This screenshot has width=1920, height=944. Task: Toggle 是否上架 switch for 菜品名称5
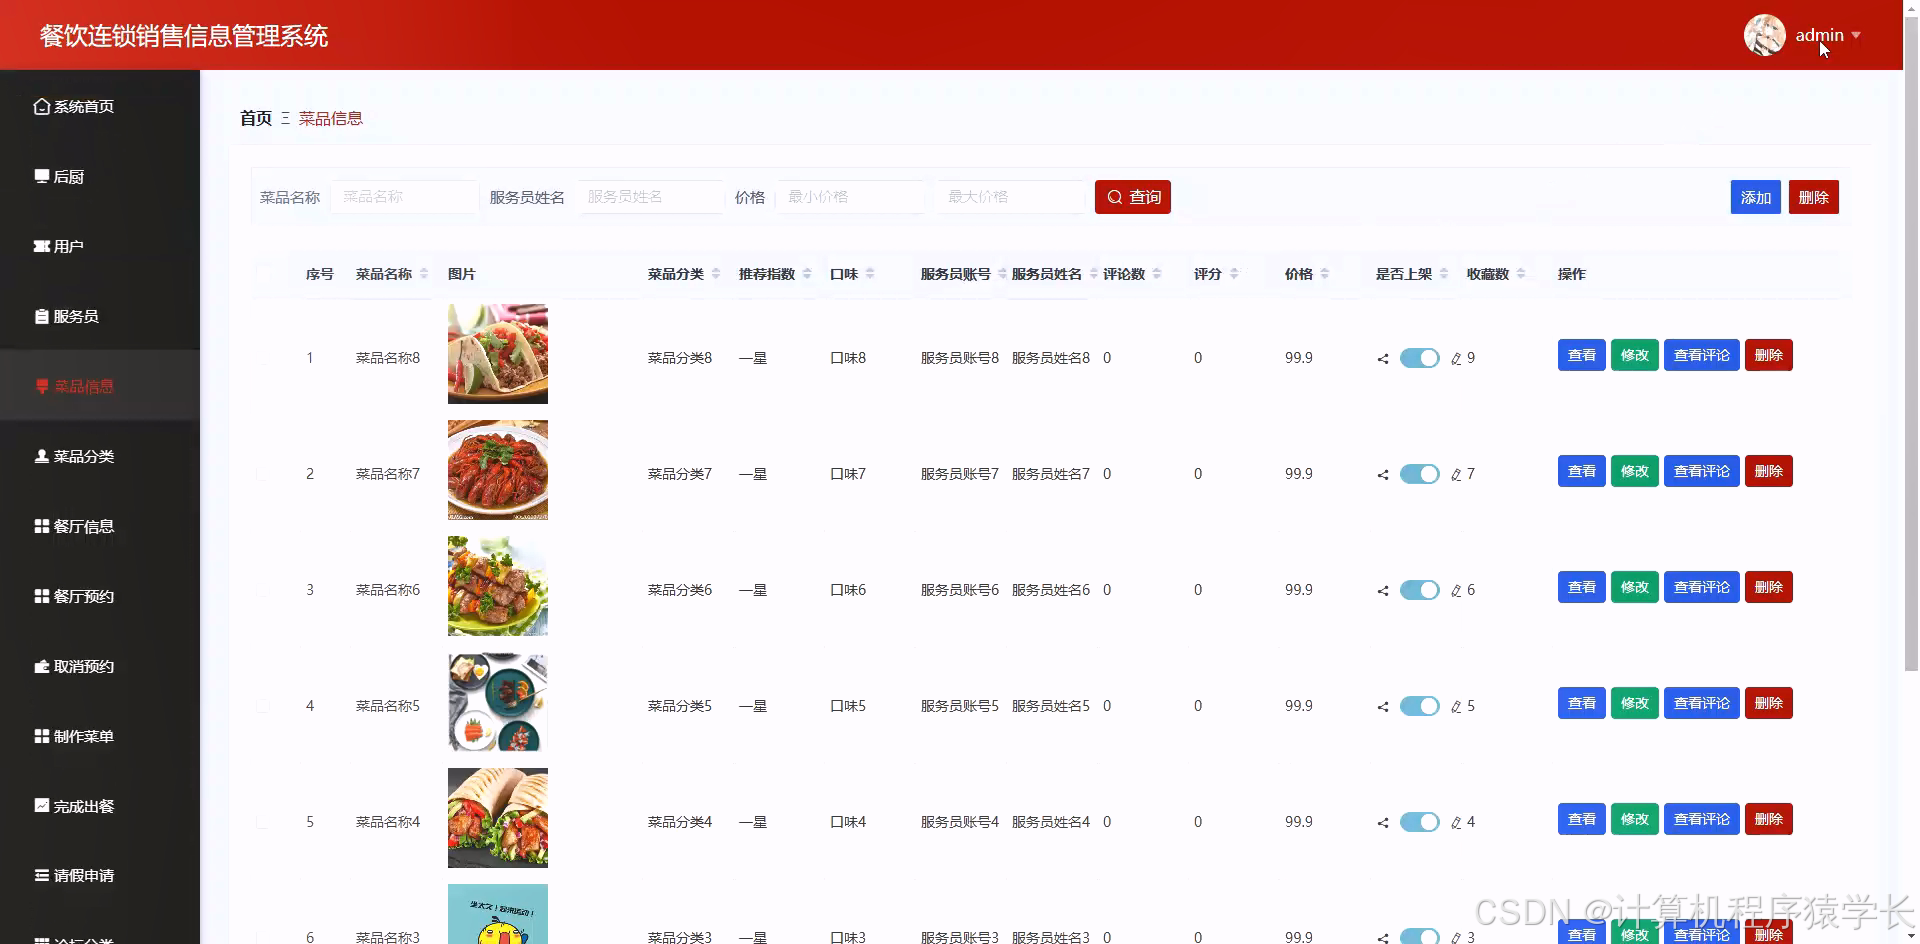1419,706
